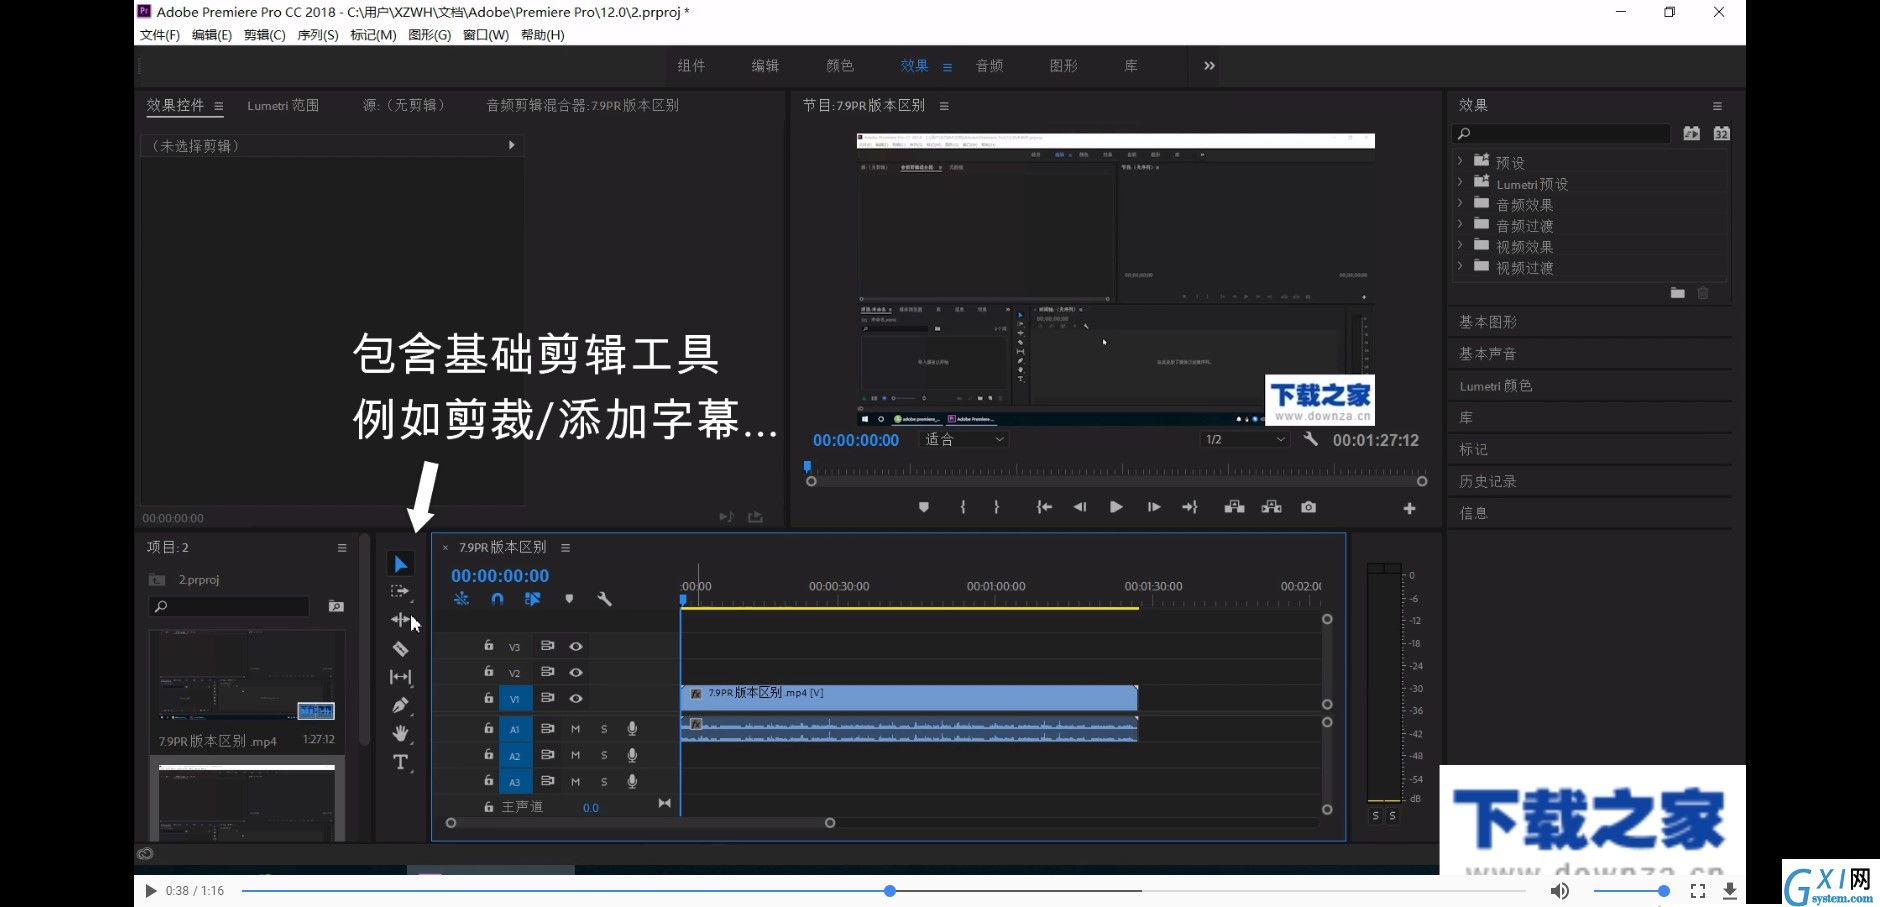Open the 序列(S) menu
This screenshot has height=907, width=1880.
click(318, 35)
